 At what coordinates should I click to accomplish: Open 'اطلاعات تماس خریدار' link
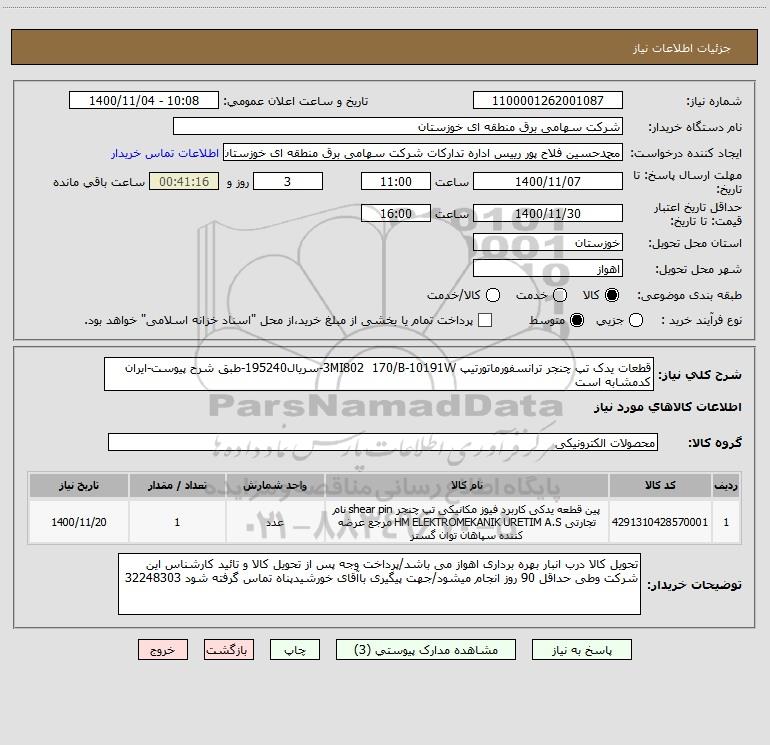click(x=165, y=153)
